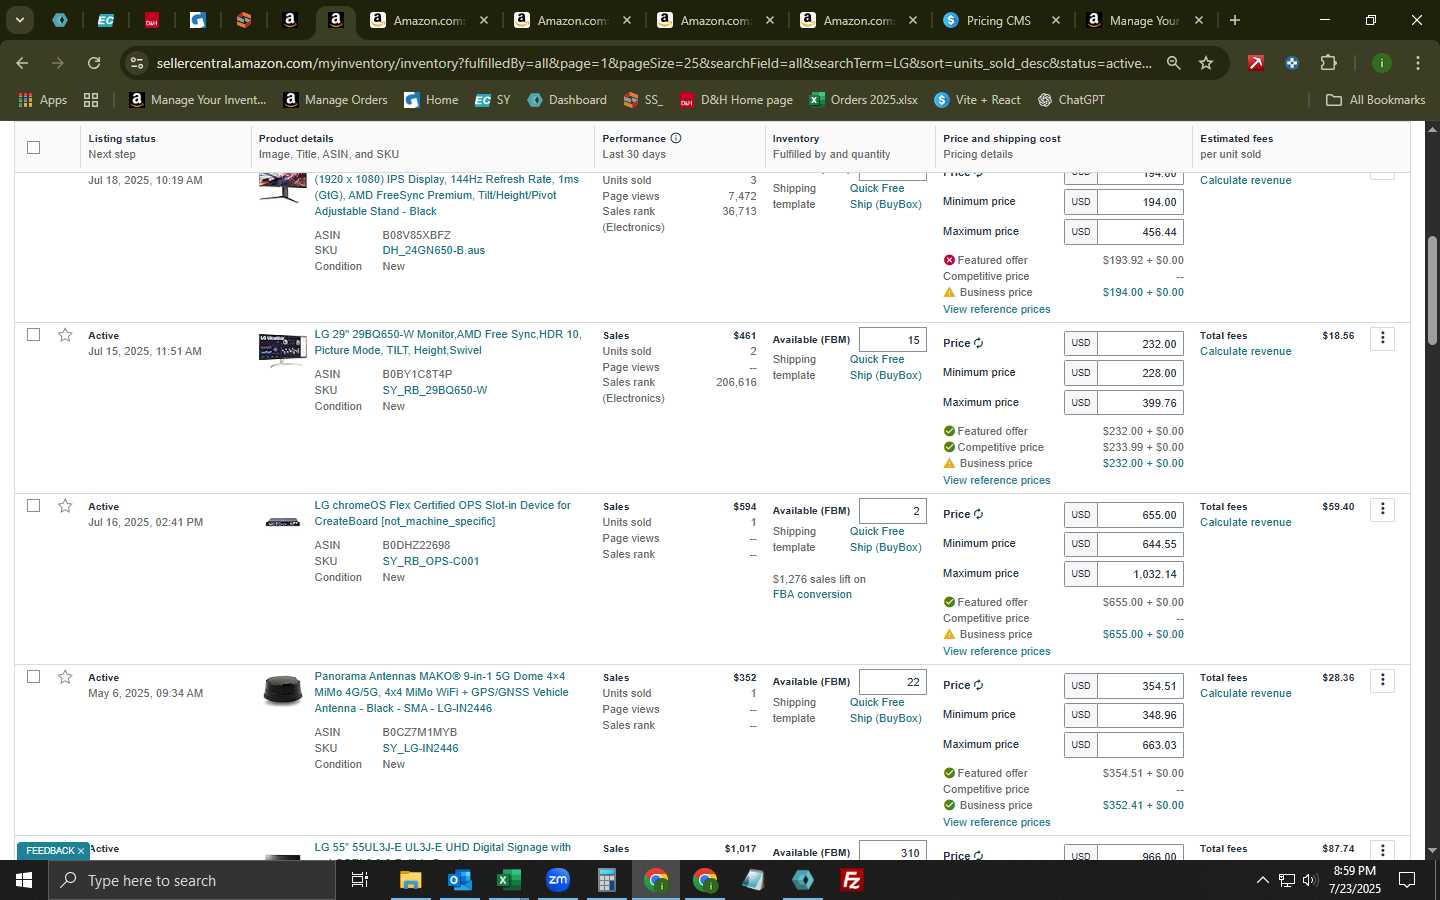This screenshot has height=900, width=1440.
Task: Open the ChatGPT bookmark
Action: point(1071,100)
